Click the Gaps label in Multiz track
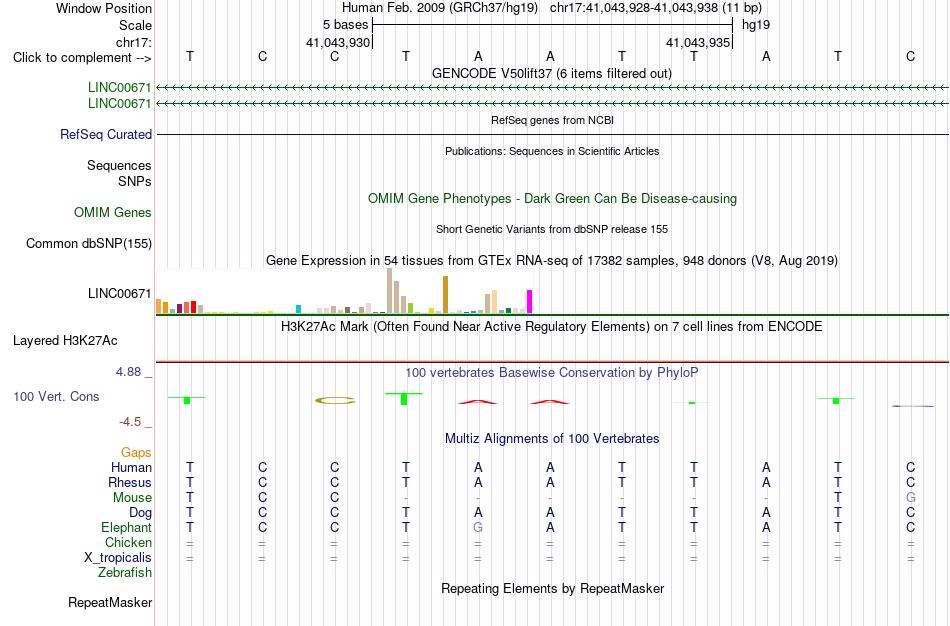This screenshot has height=626, width=950. 136,453
